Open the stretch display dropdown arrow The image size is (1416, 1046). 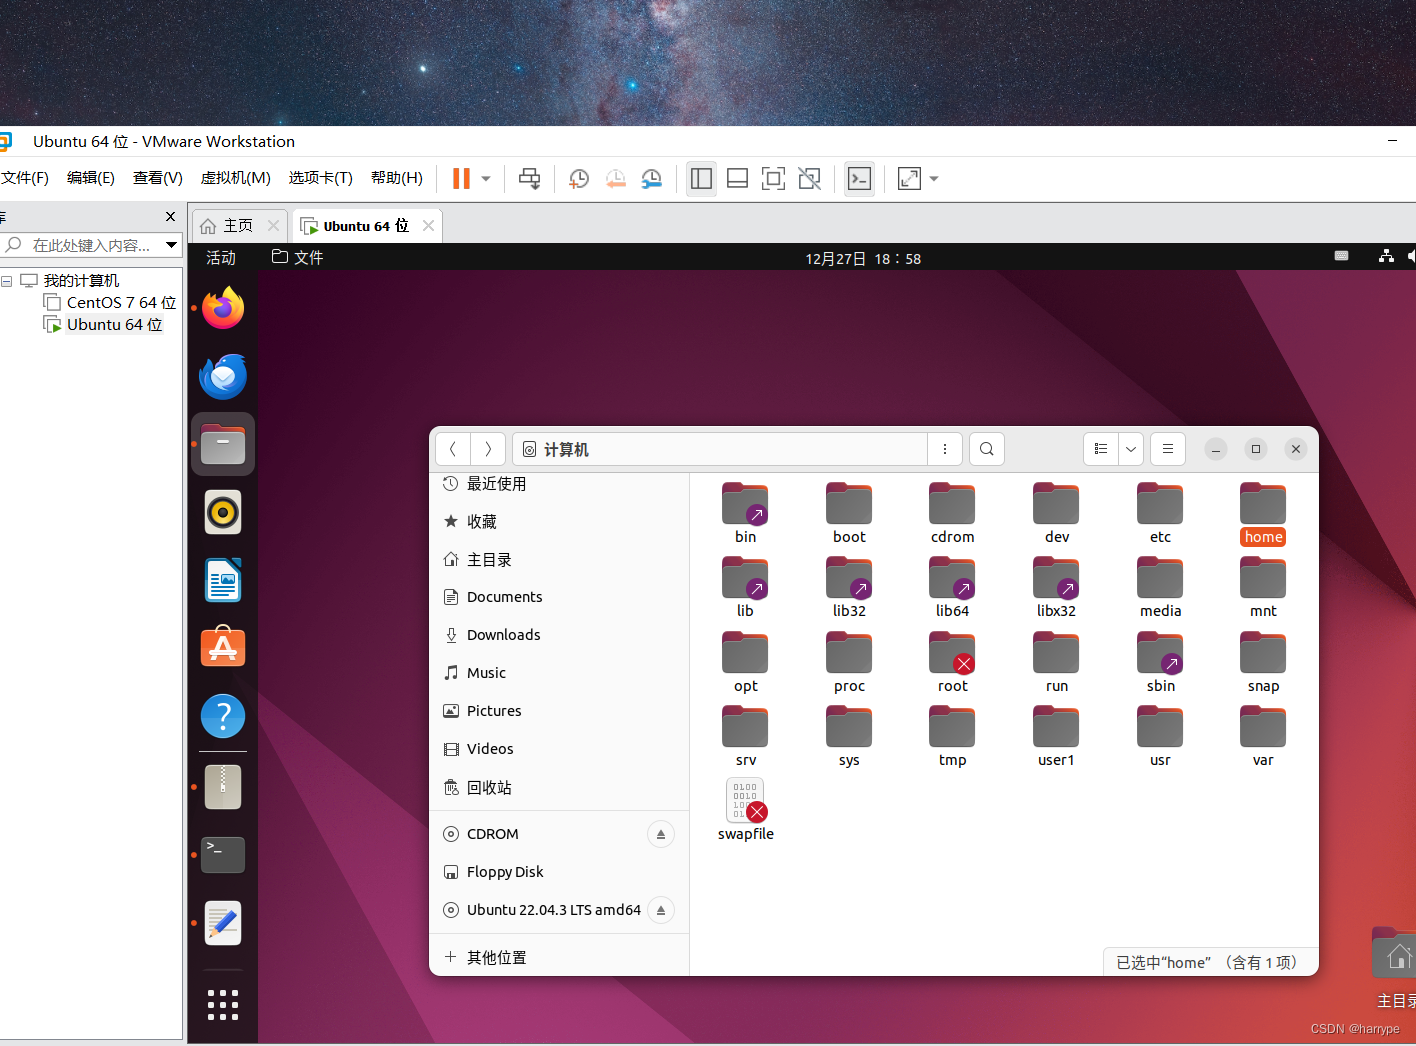coord(934,179)
